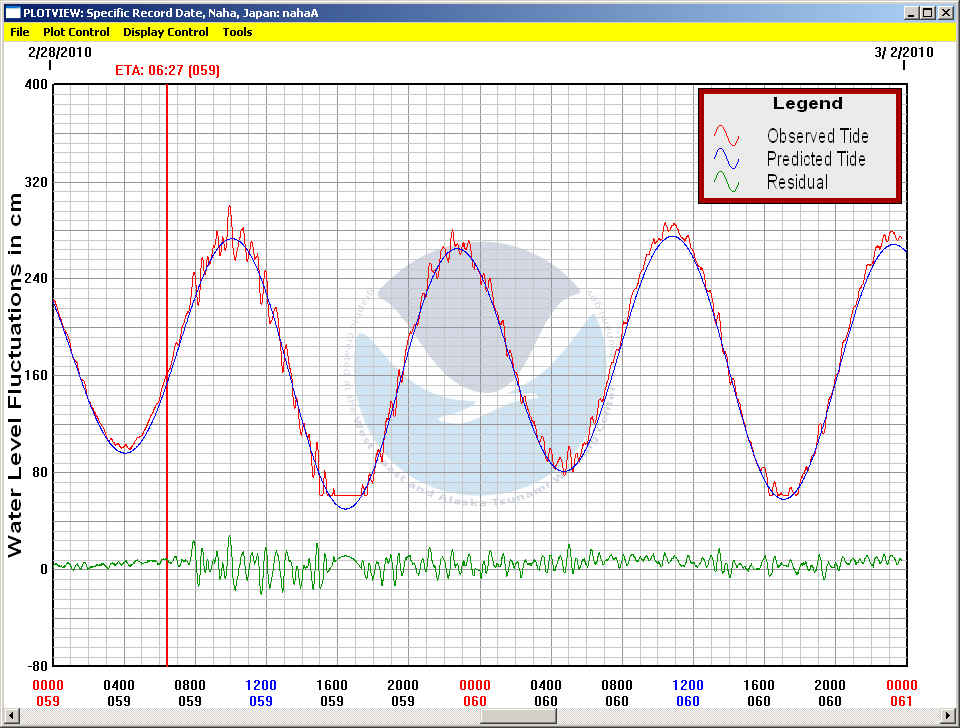Open the Plot Control menu
The width and height of the screenshot is (960, 728).
point(76,32)
